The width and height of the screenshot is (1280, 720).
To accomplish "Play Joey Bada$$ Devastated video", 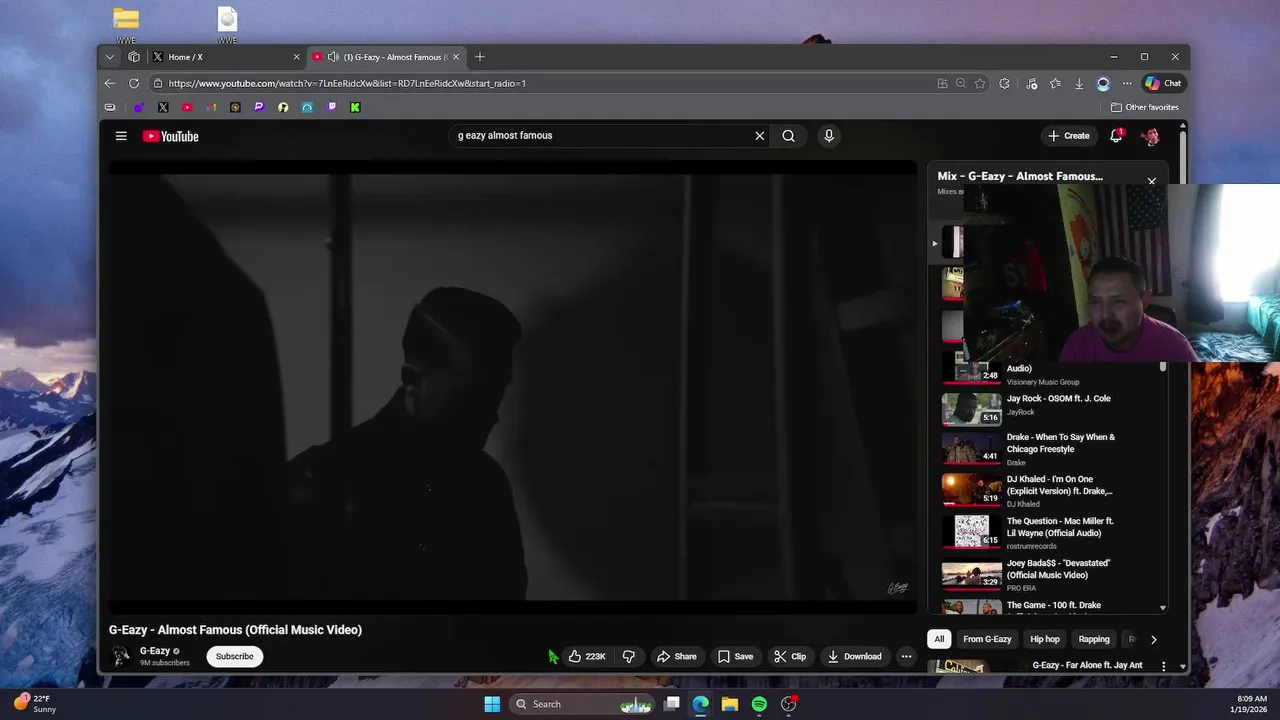I will click(1050, 575).
